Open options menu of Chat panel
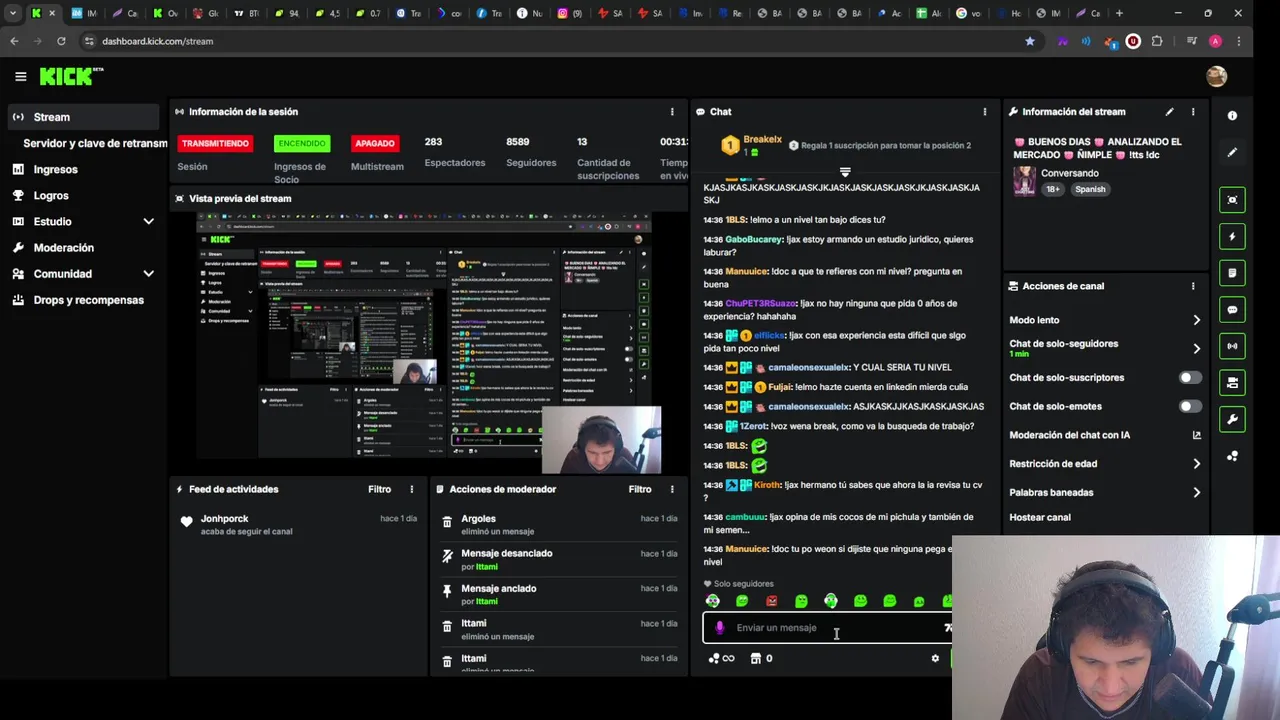The width and height of the screenshot is (1280, 720). click(x=984, y=112)
